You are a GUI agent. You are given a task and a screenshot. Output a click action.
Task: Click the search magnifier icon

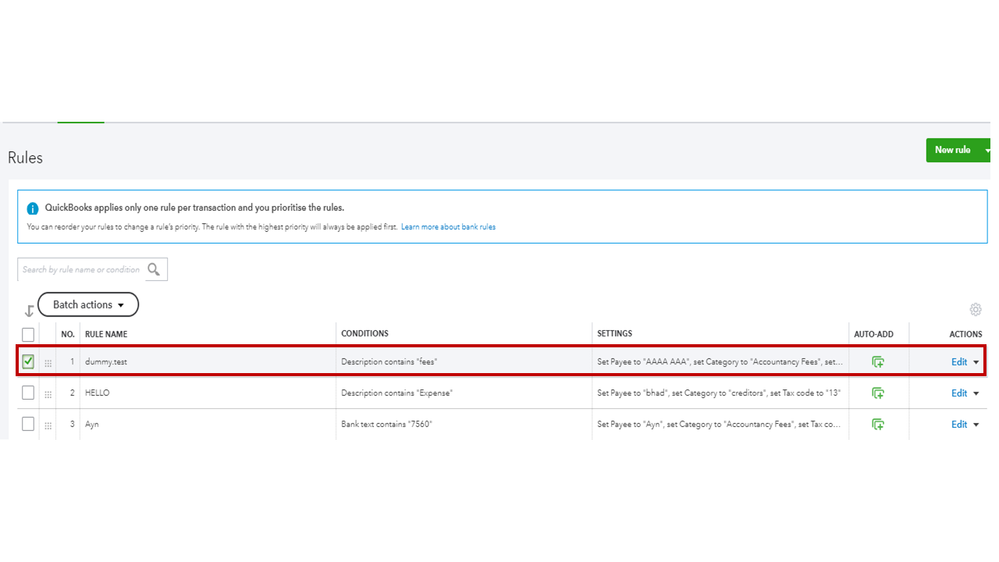coord(154,269)
